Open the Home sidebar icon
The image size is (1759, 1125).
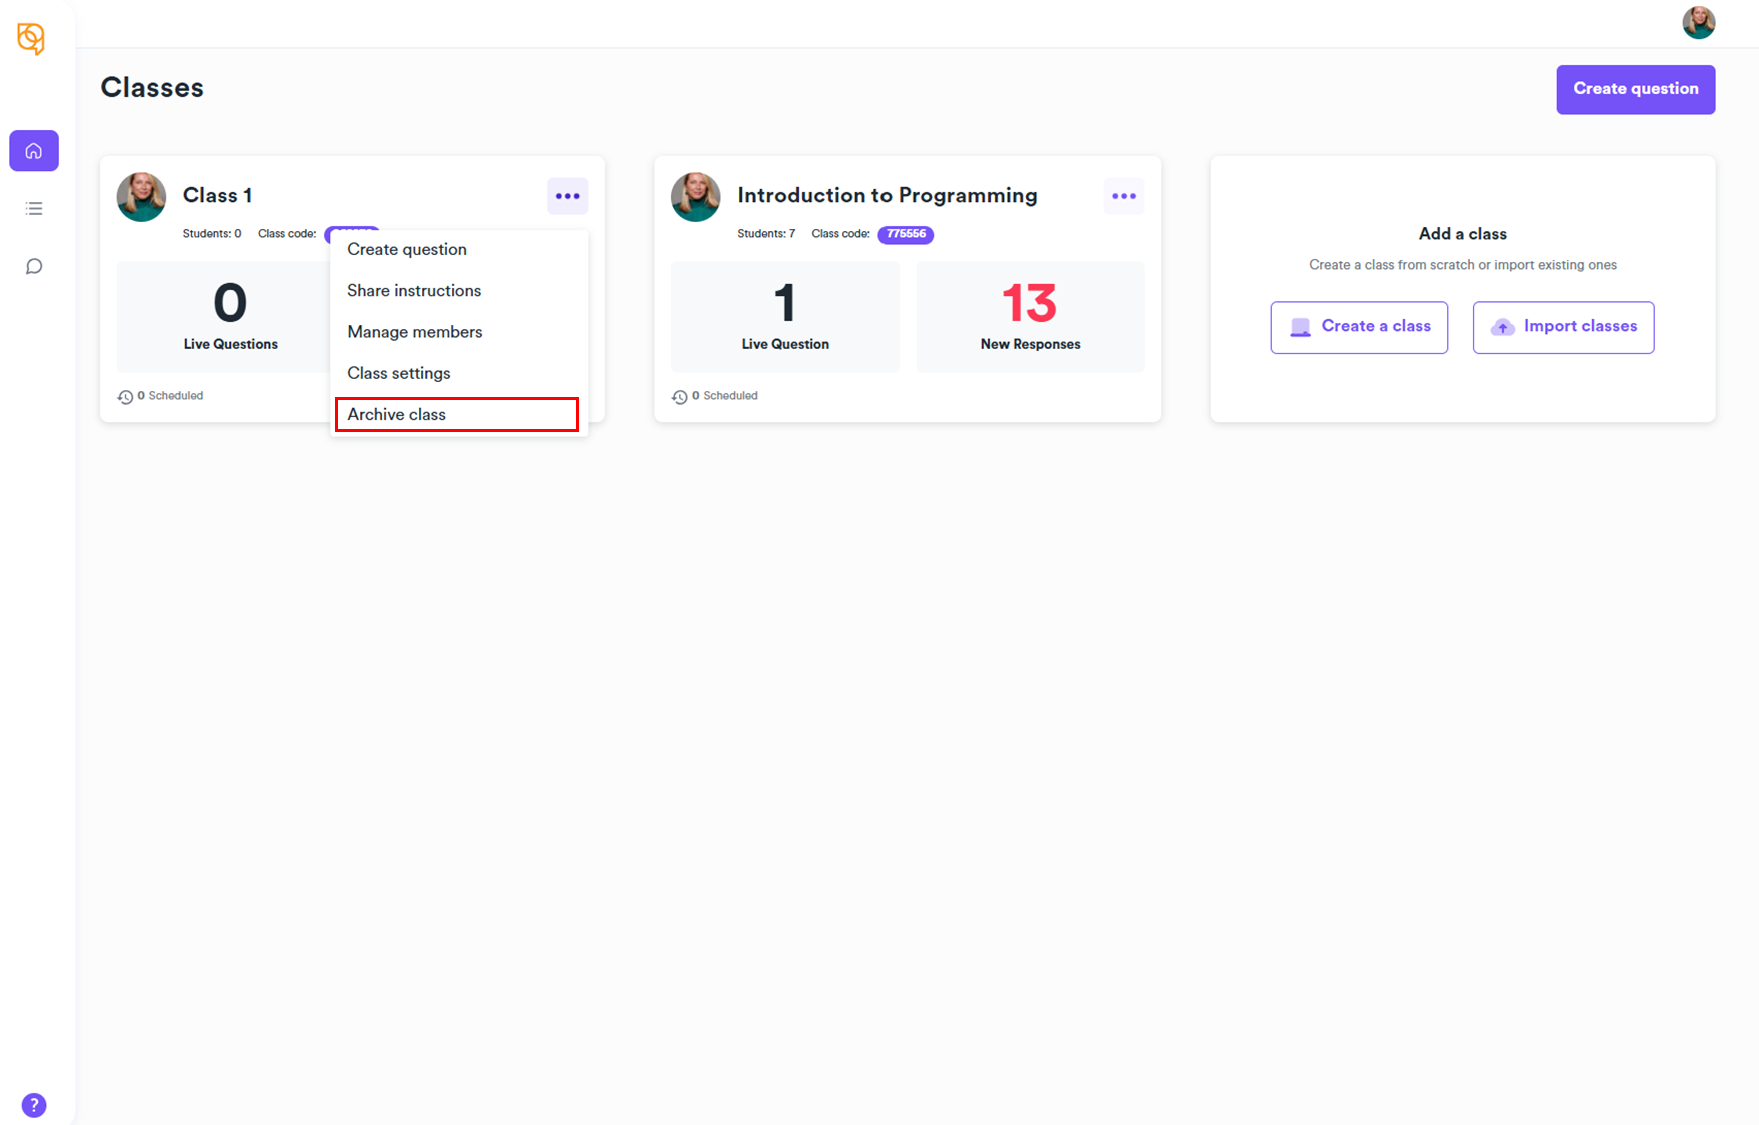(34, 151)
